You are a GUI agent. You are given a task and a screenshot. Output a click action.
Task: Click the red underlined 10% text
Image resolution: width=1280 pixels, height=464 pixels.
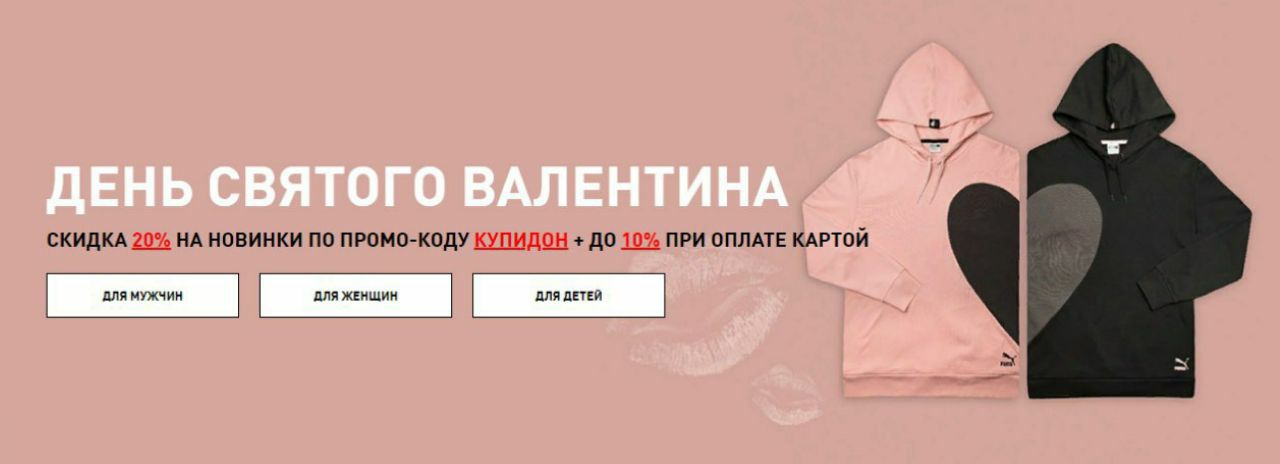[640, 241]
